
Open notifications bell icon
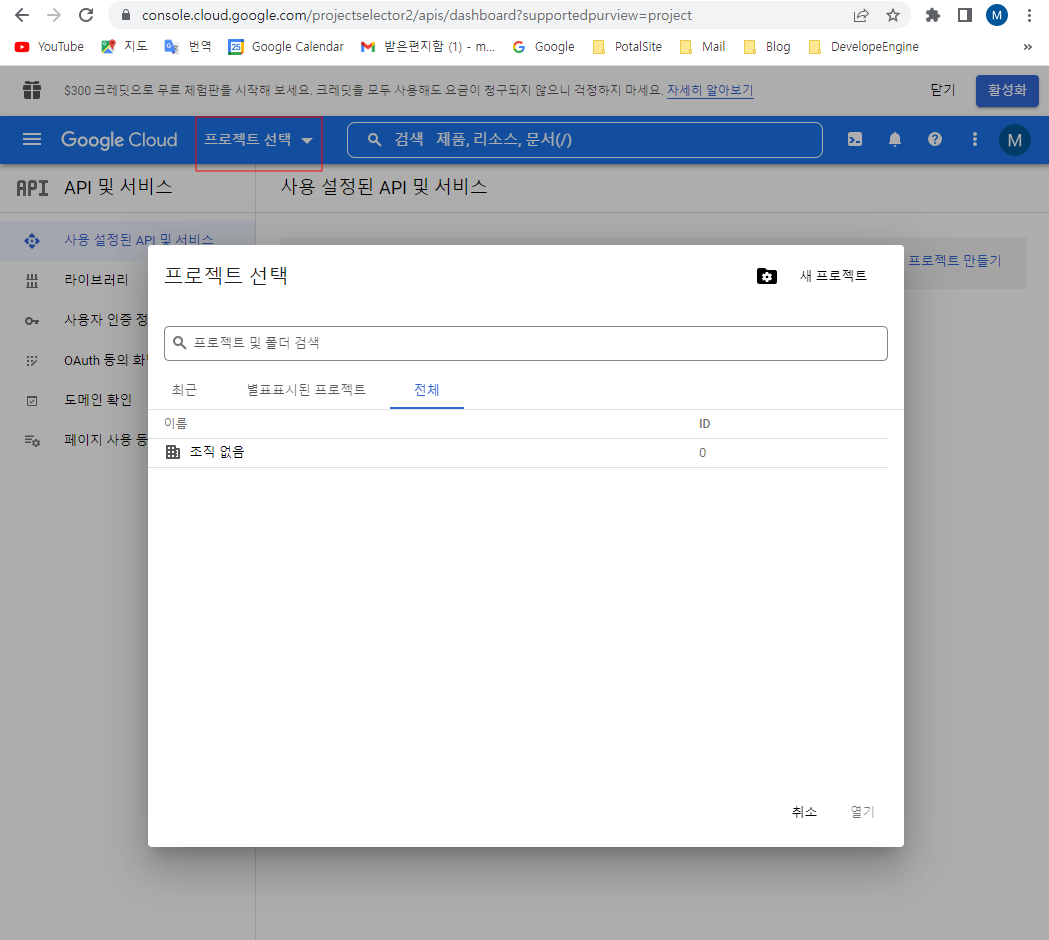coord(894,139)
